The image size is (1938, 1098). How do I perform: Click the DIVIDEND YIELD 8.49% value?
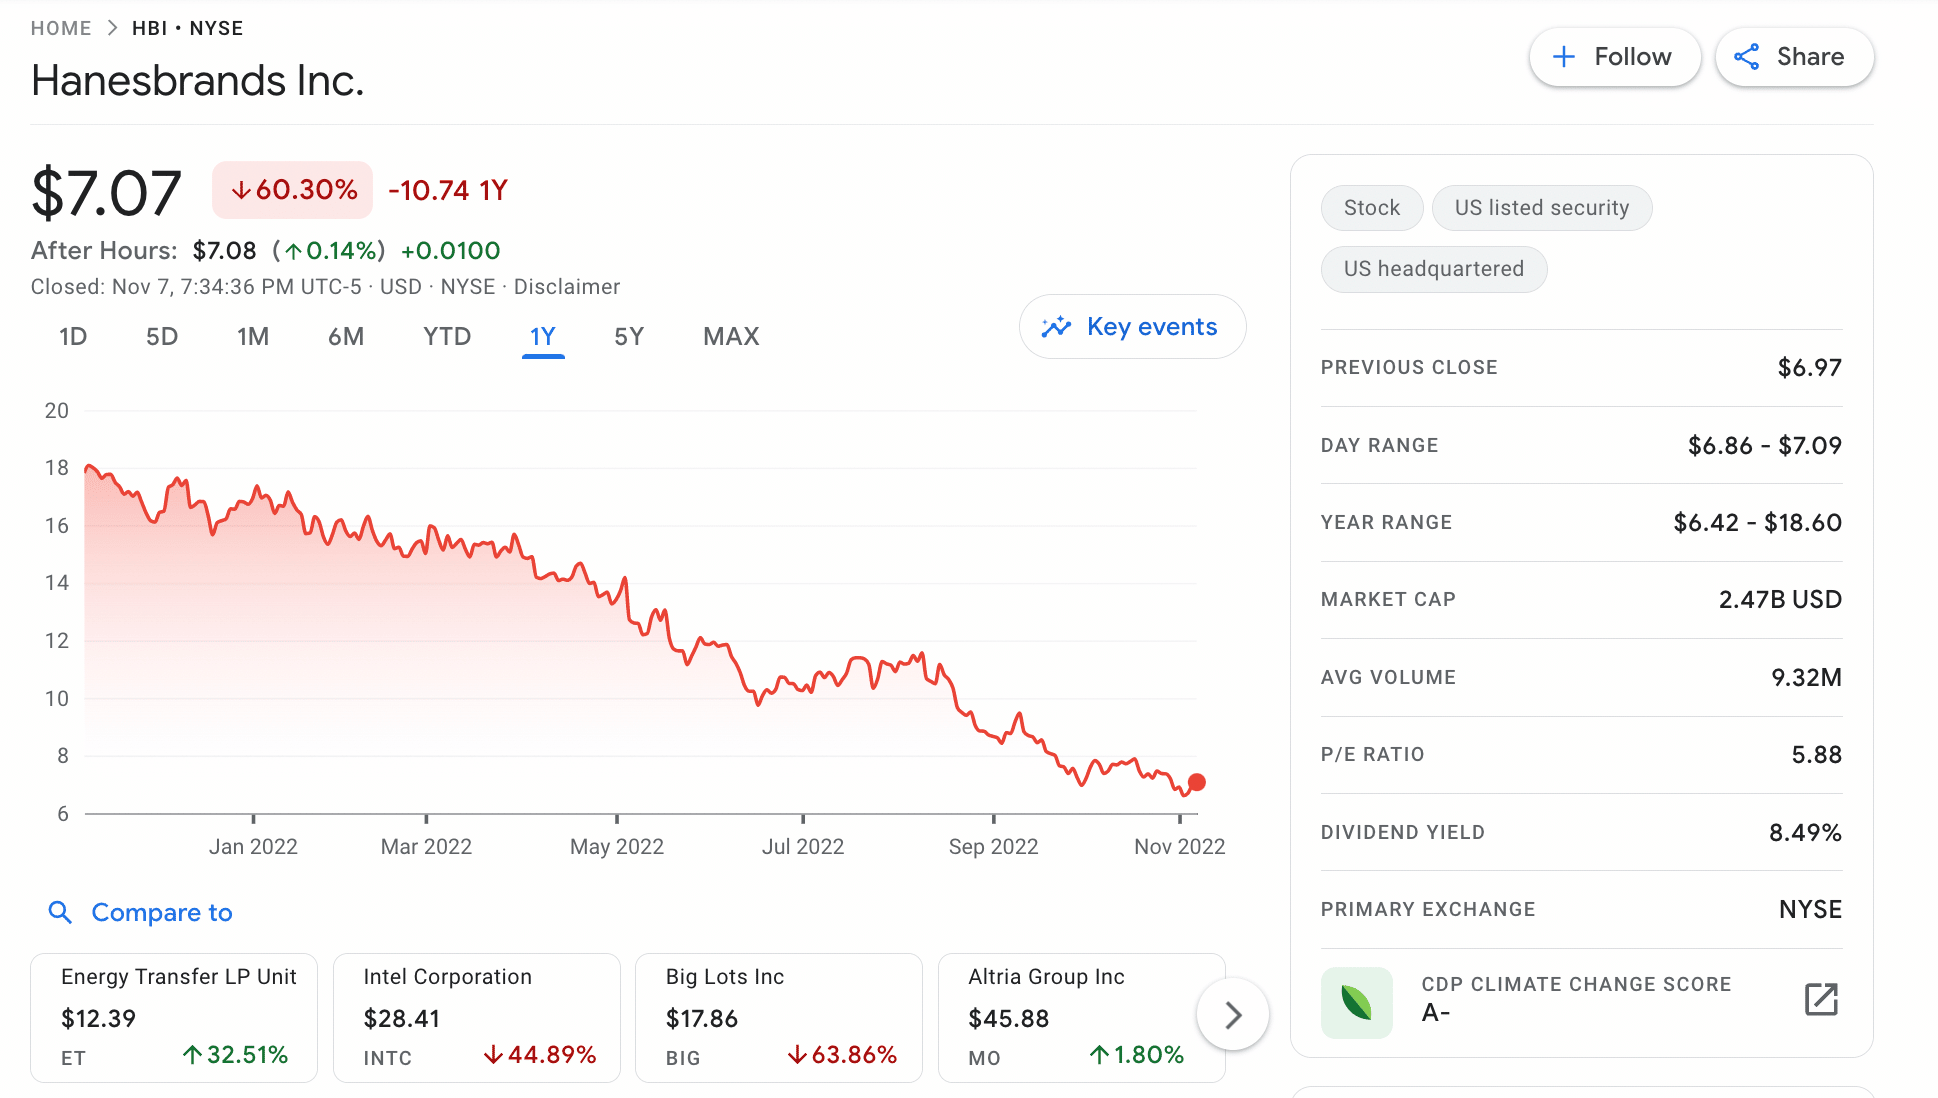(x=1805, y=832)
